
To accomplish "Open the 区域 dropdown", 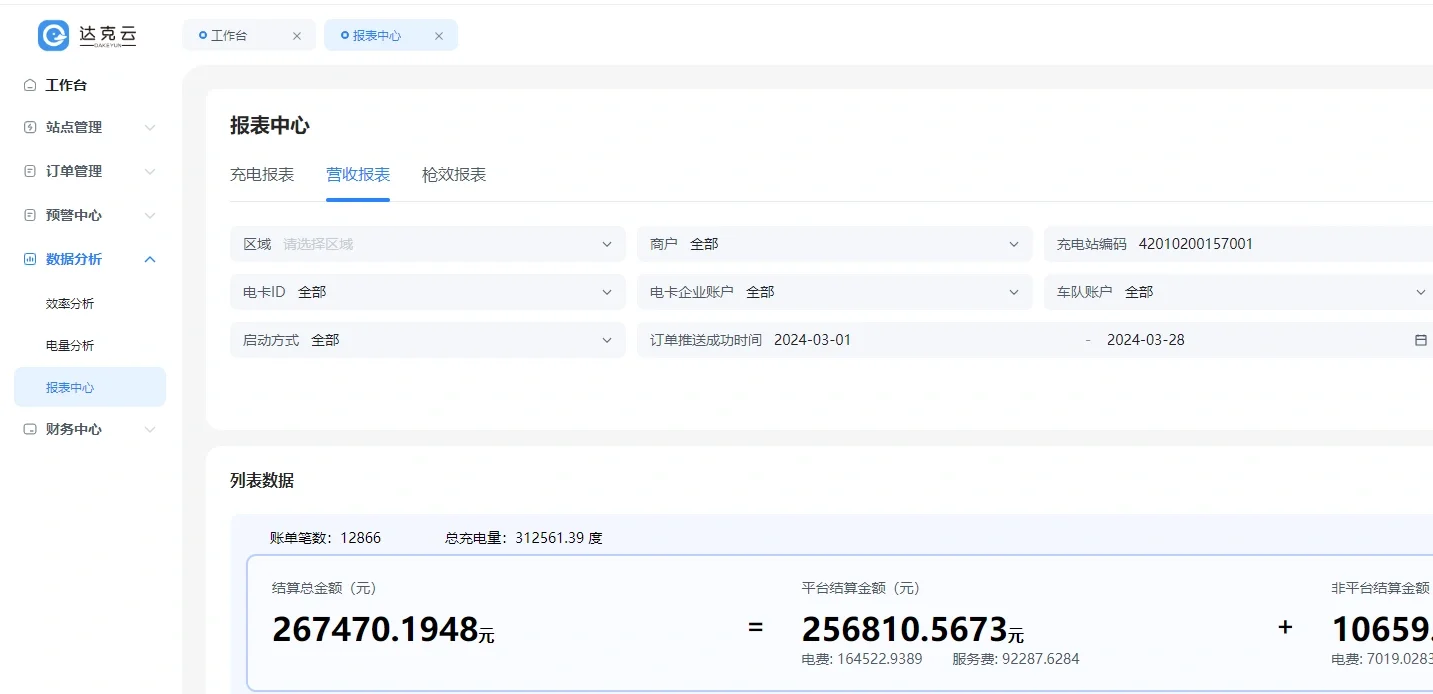I will [x=427, y=244].
